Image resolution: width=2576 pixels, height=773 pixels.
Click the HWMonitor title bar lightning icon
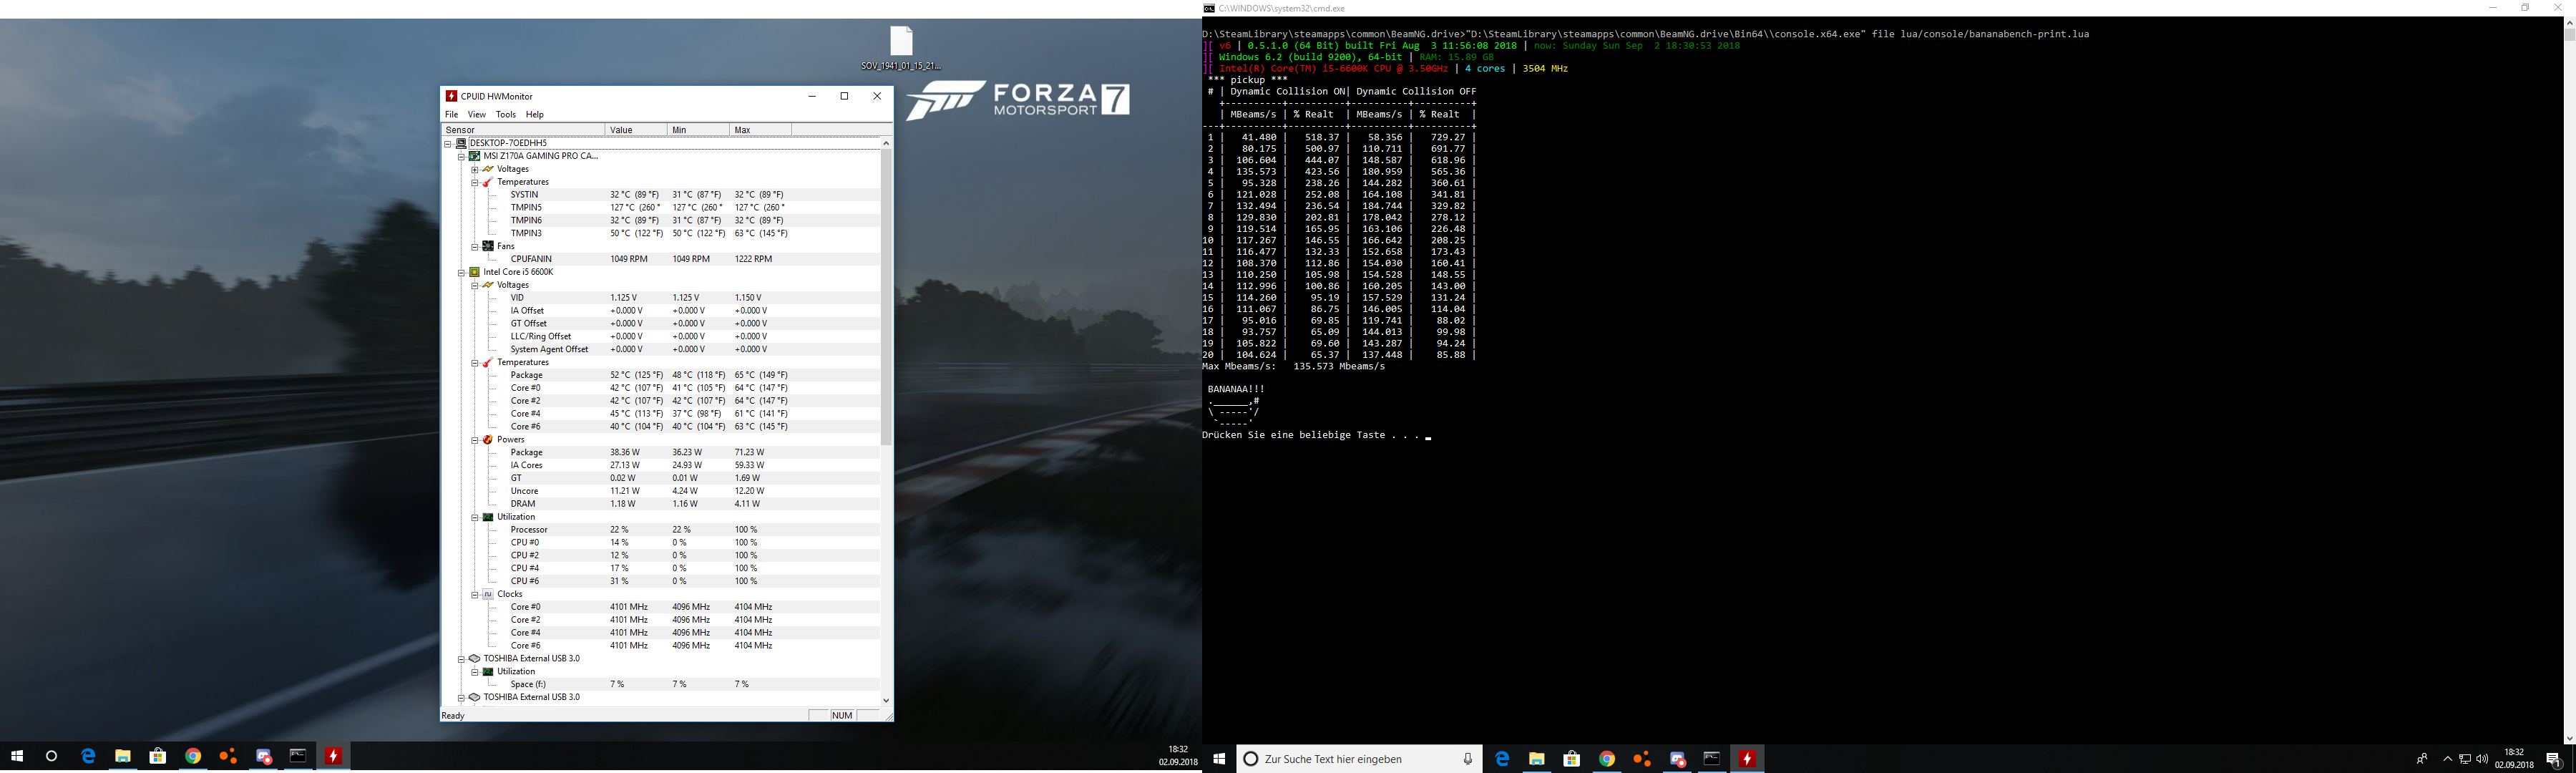click(451, 96)
